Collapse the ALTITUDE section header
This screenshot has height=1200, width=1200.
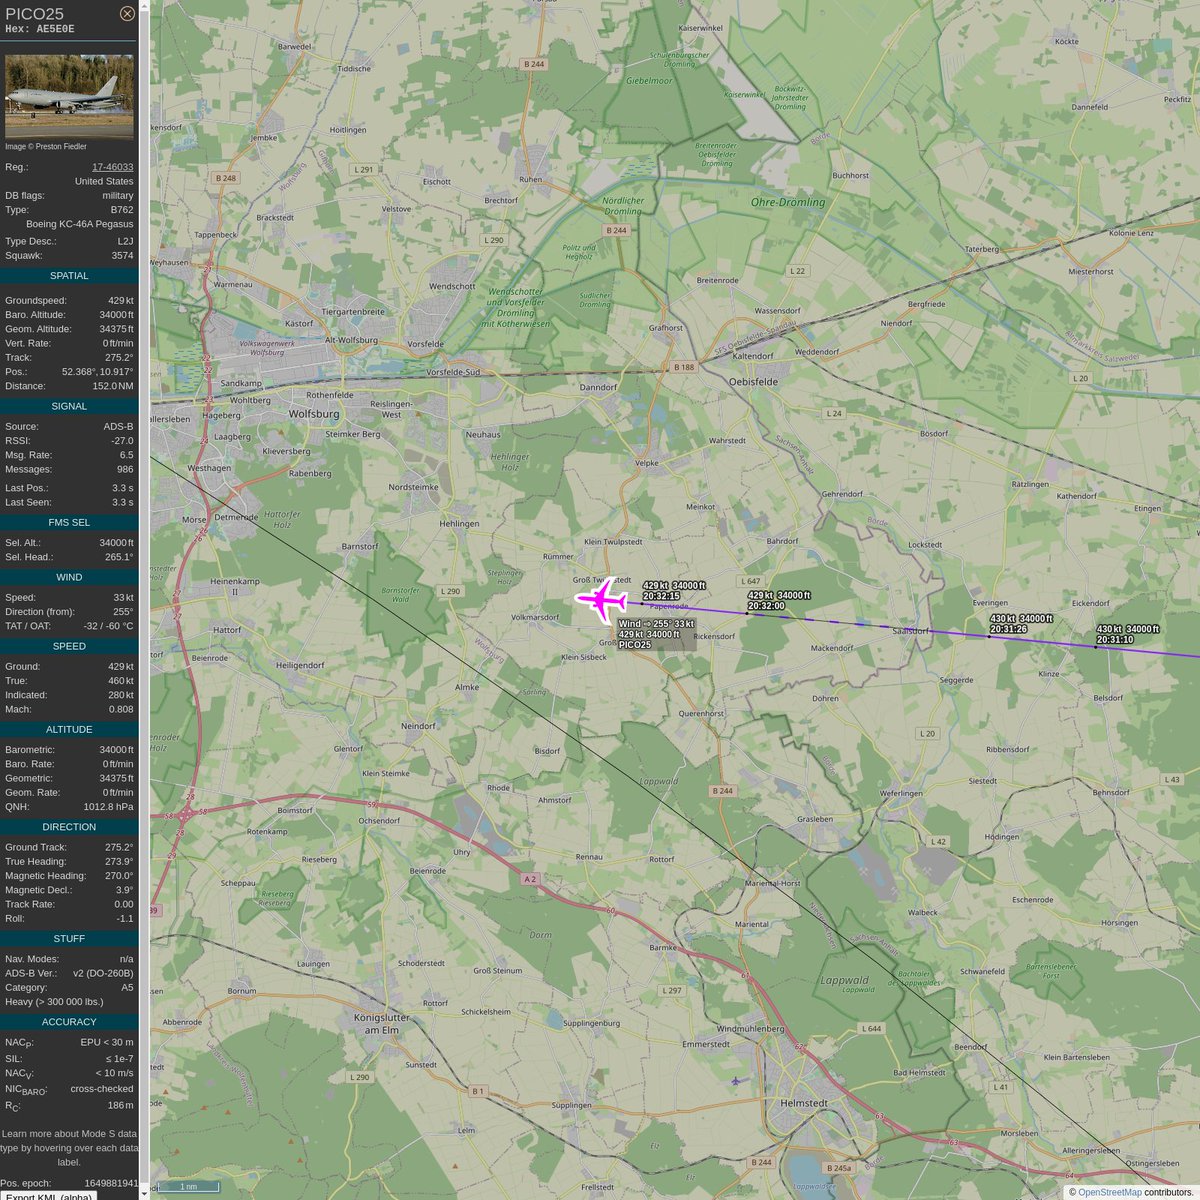point(68,729)
